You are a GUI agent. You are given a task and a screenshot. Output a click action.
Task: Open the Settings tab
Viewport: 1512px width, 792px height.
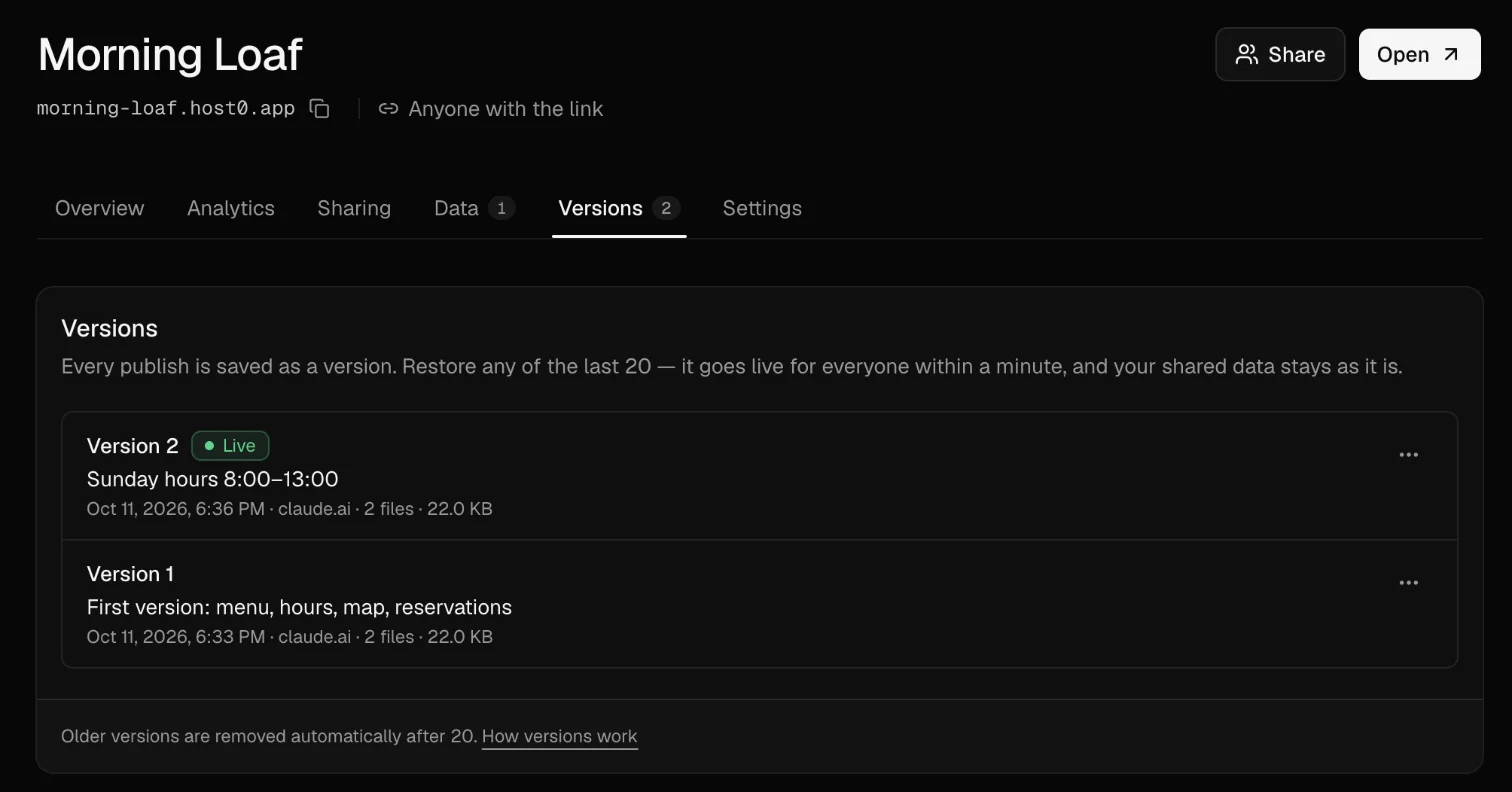pyautogui.click(x=762, y=208)
